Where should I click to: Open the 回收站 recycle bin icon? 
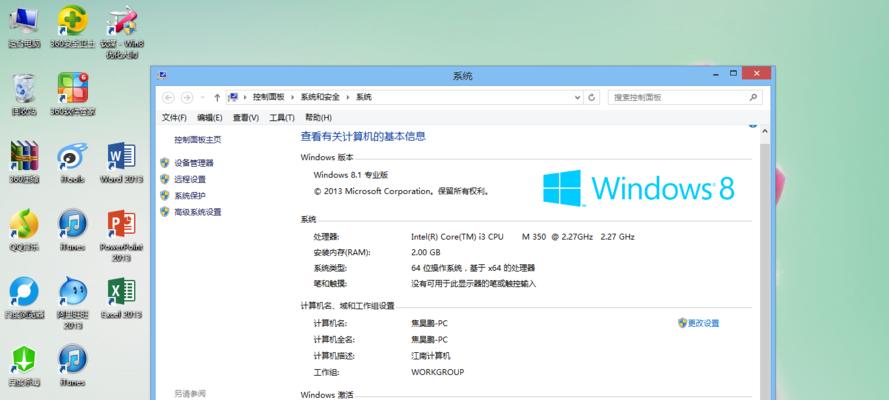[x=24, y=94]
